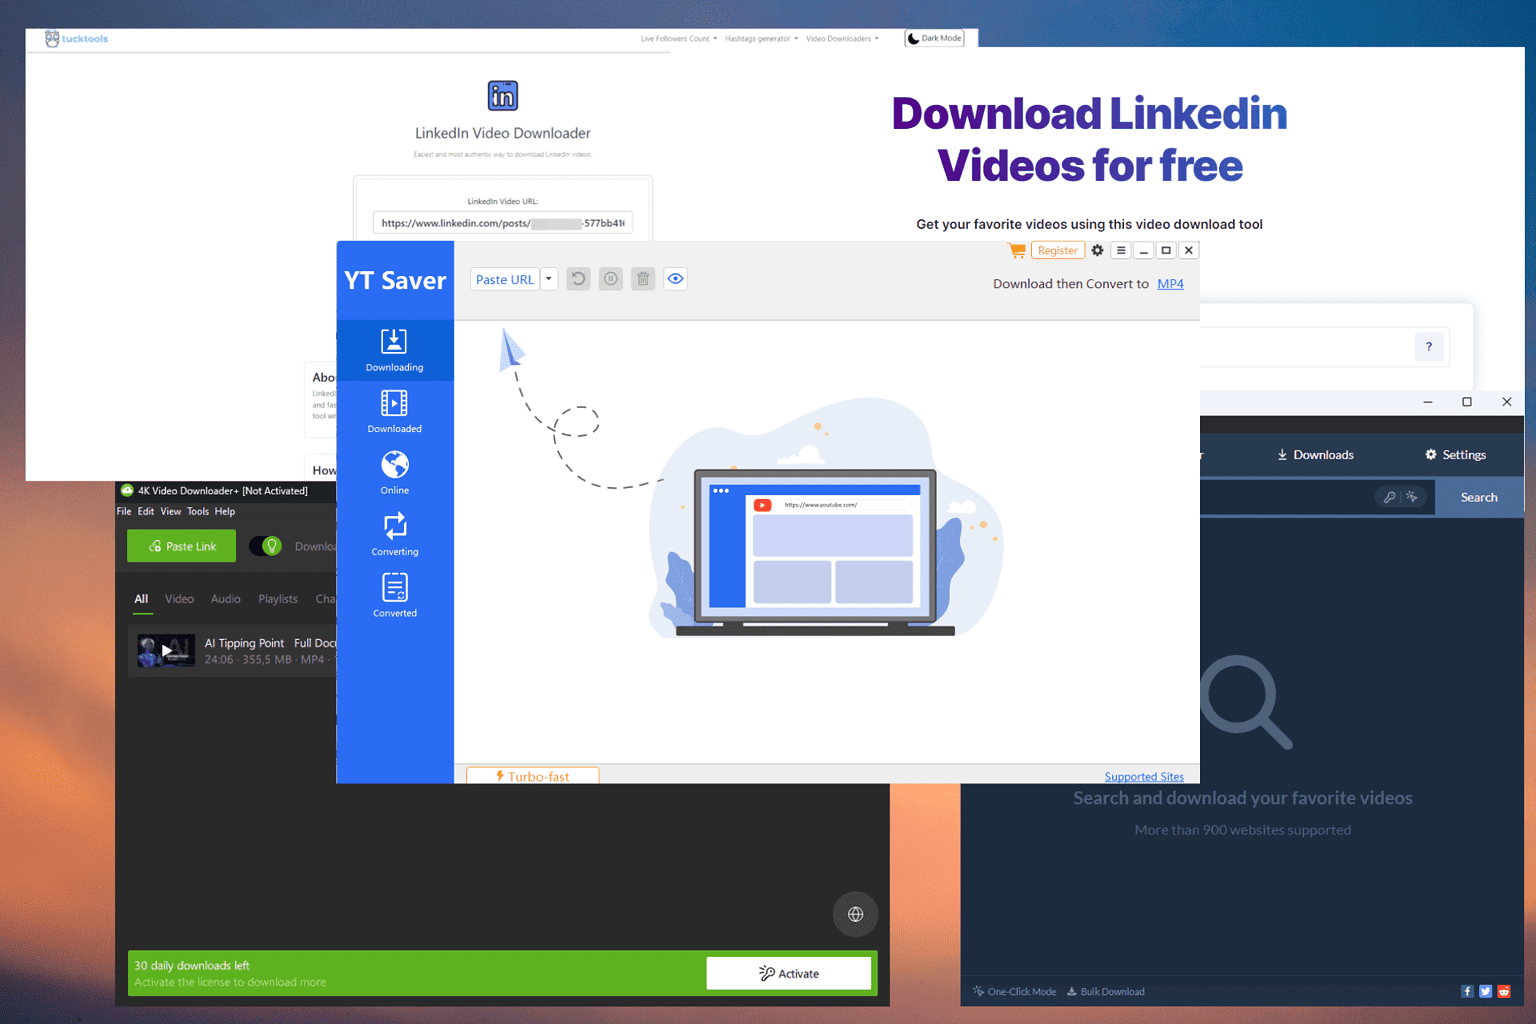
Task: Switch to the Audio tab in 4K Video Downloader
Action: (225, 598)
